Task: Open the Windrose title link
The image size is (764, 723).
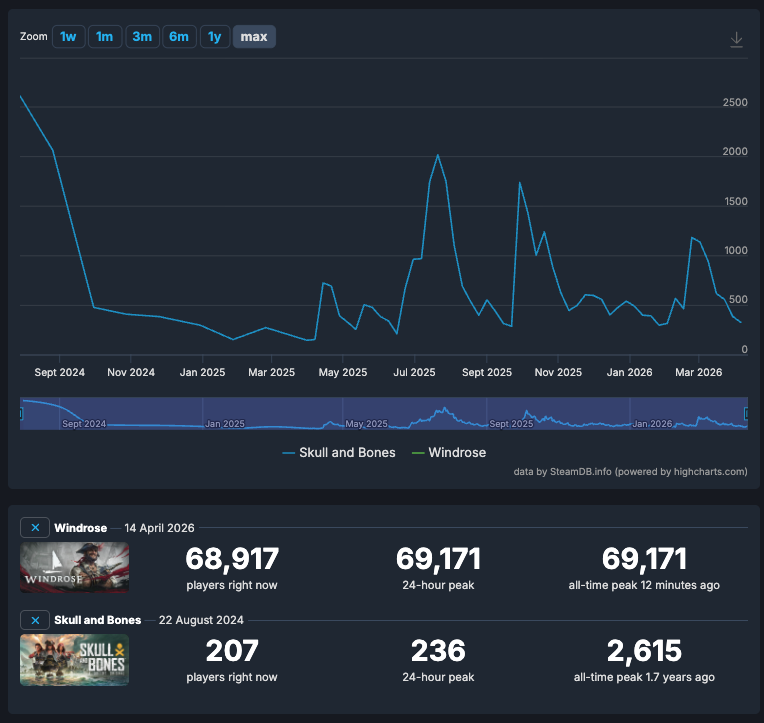Action: click(81, 528)
